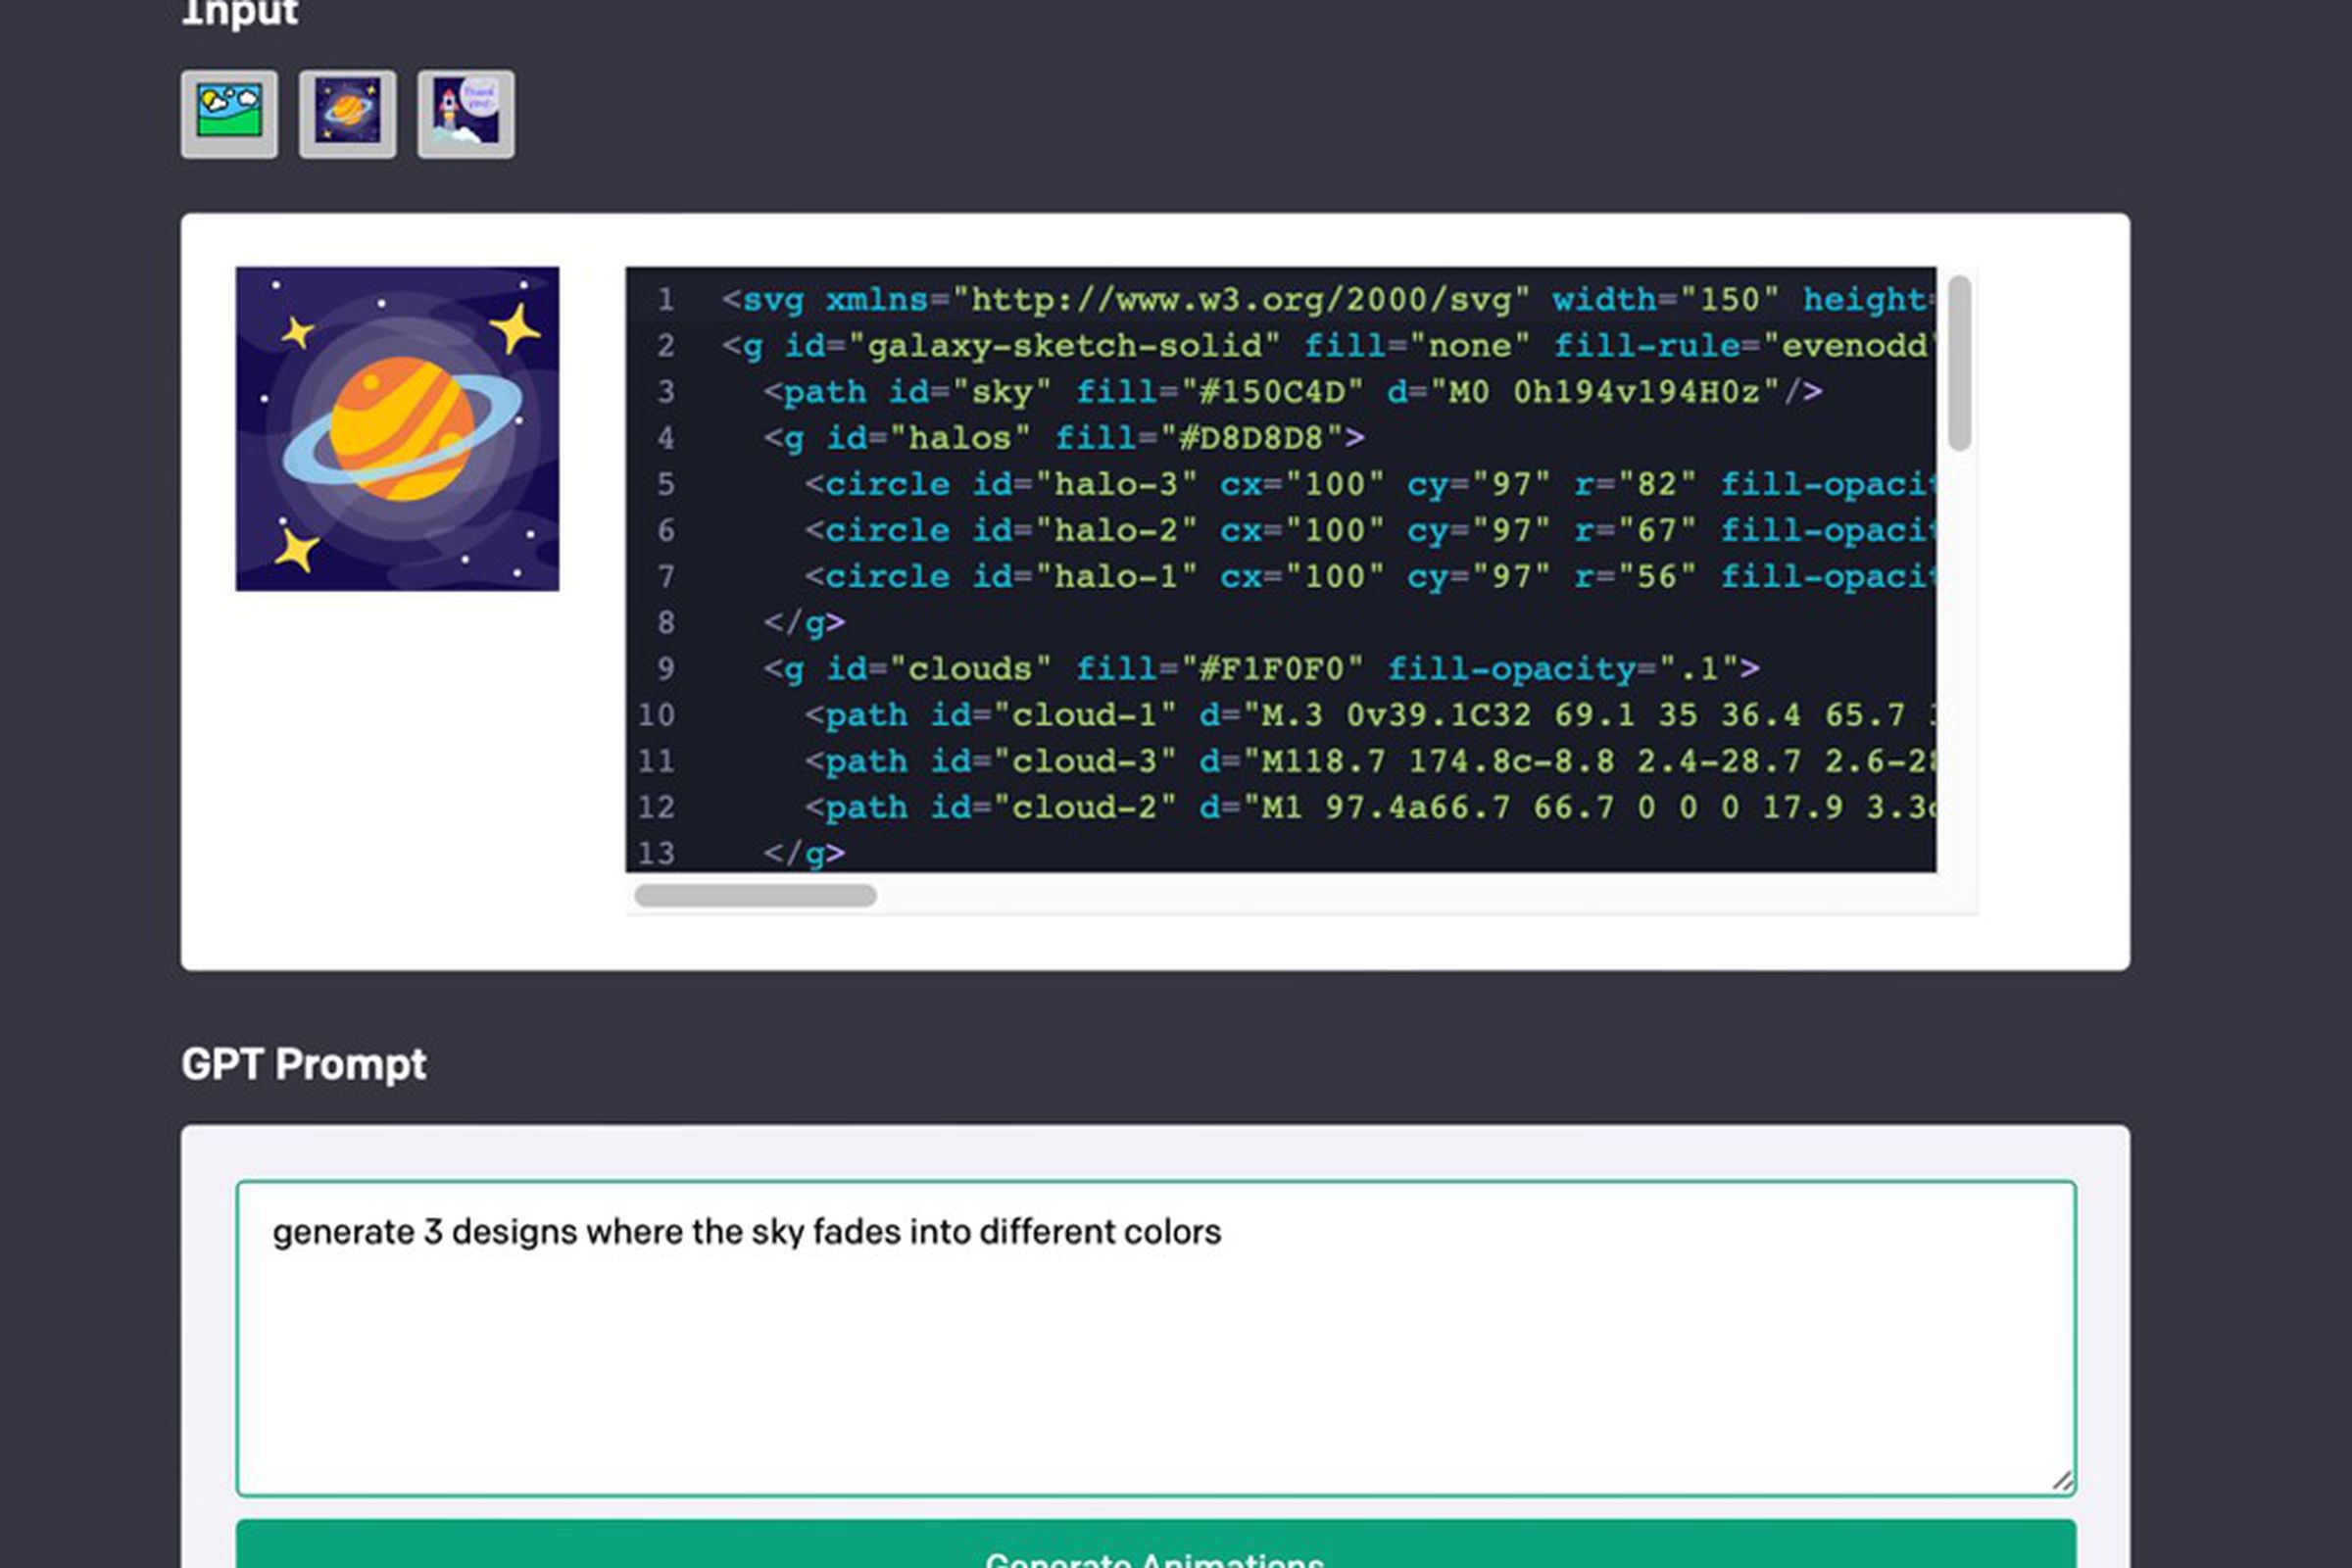Screen dimensions: 2352x1568
Task: Select the Saturn planet thumbnail
Action: [x=347, y=113]
